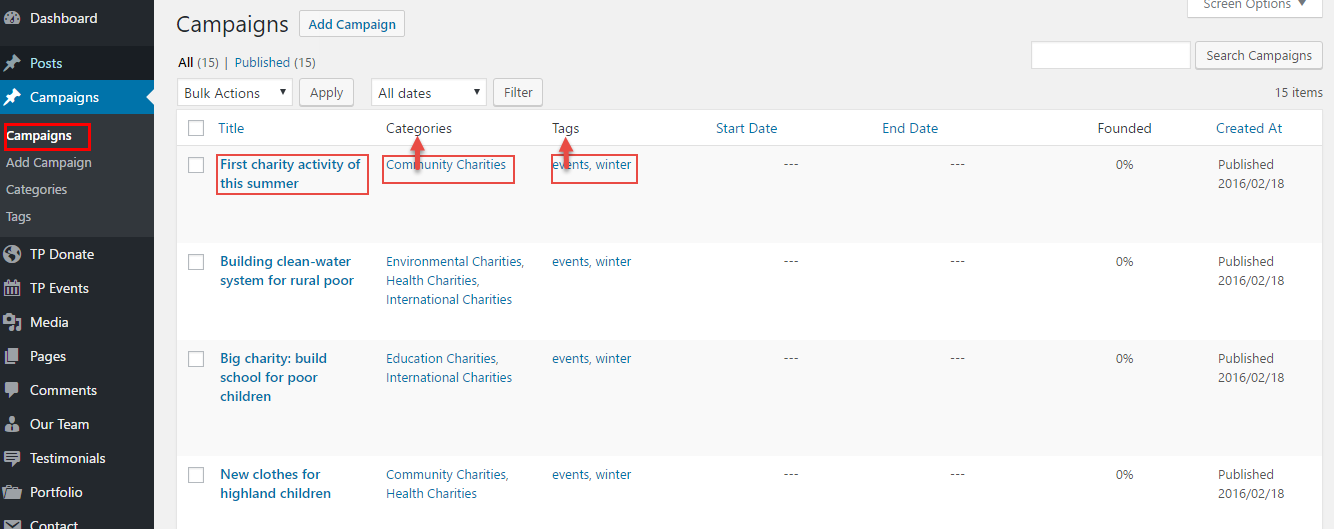Click the TP Events calendar icon
1334x529 pixels.
coord(12,288)
